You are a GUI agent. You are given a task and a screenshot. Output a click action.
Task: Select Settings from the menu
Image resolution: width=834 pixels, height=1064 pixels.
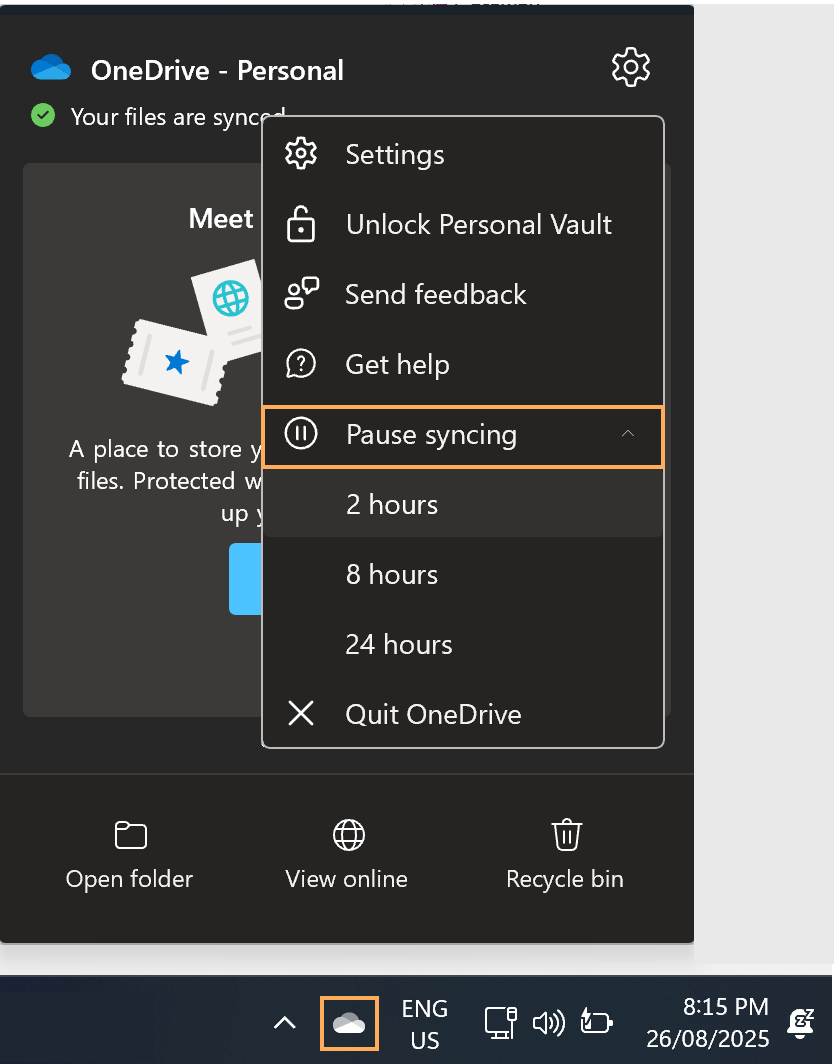pyautogui.click(x=394, y=155)
